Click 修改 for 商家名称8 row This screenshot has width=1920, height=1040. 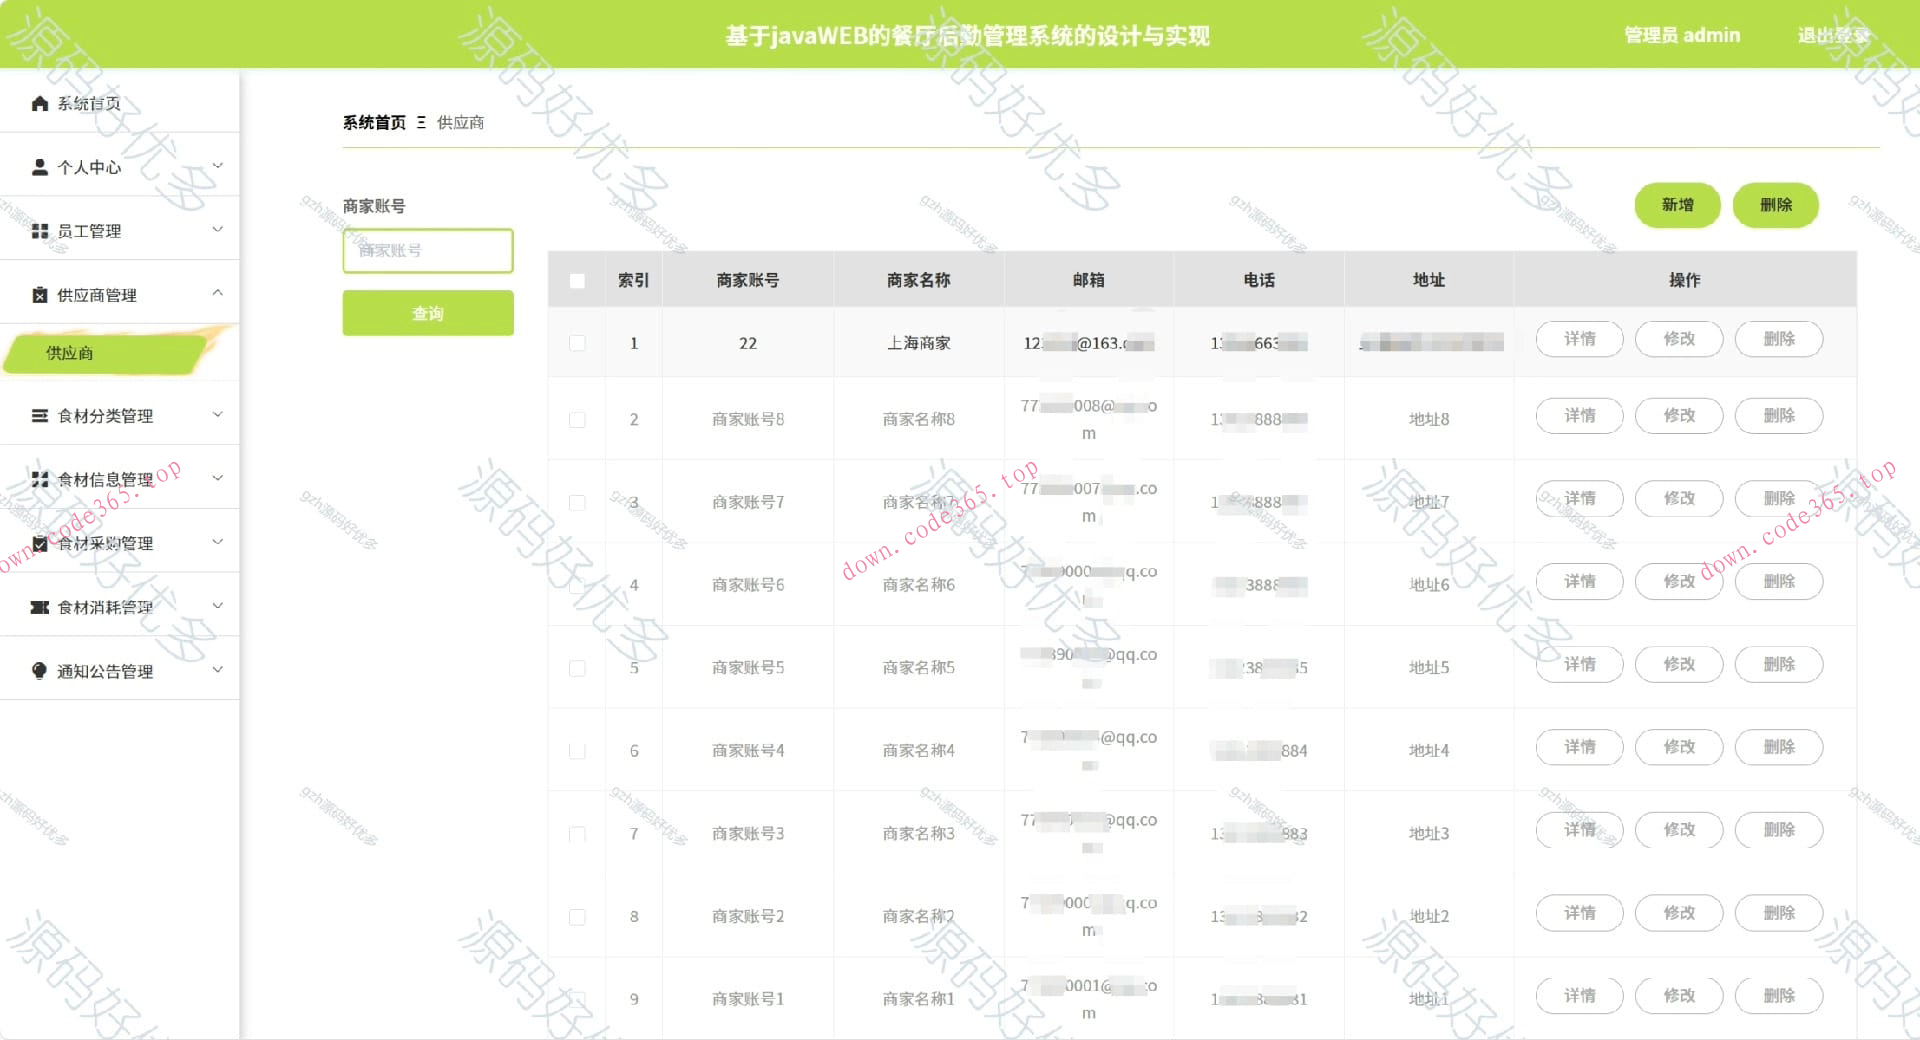pos(1679,415)
